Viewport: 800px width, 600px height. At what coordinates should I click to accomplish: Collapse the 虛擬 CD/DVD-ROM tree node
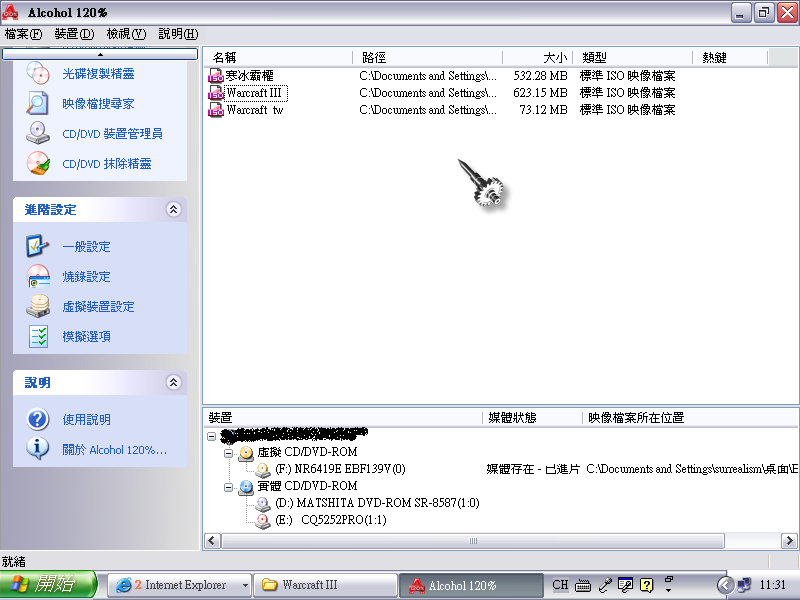pos(228,453)
